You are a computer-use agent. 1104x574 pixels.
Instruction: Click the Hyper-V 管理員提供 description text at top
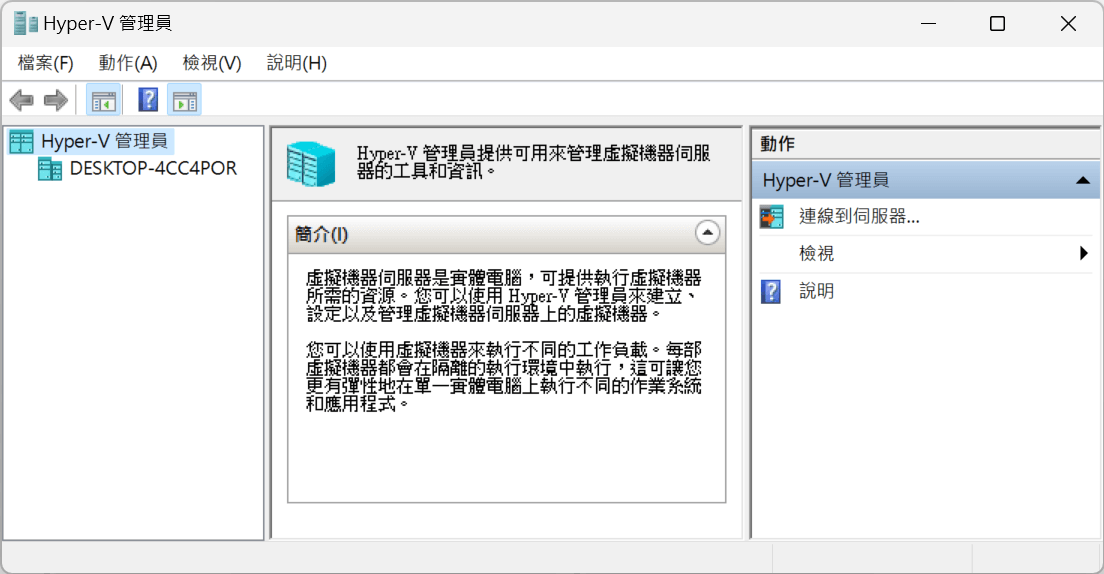[533, 162]
